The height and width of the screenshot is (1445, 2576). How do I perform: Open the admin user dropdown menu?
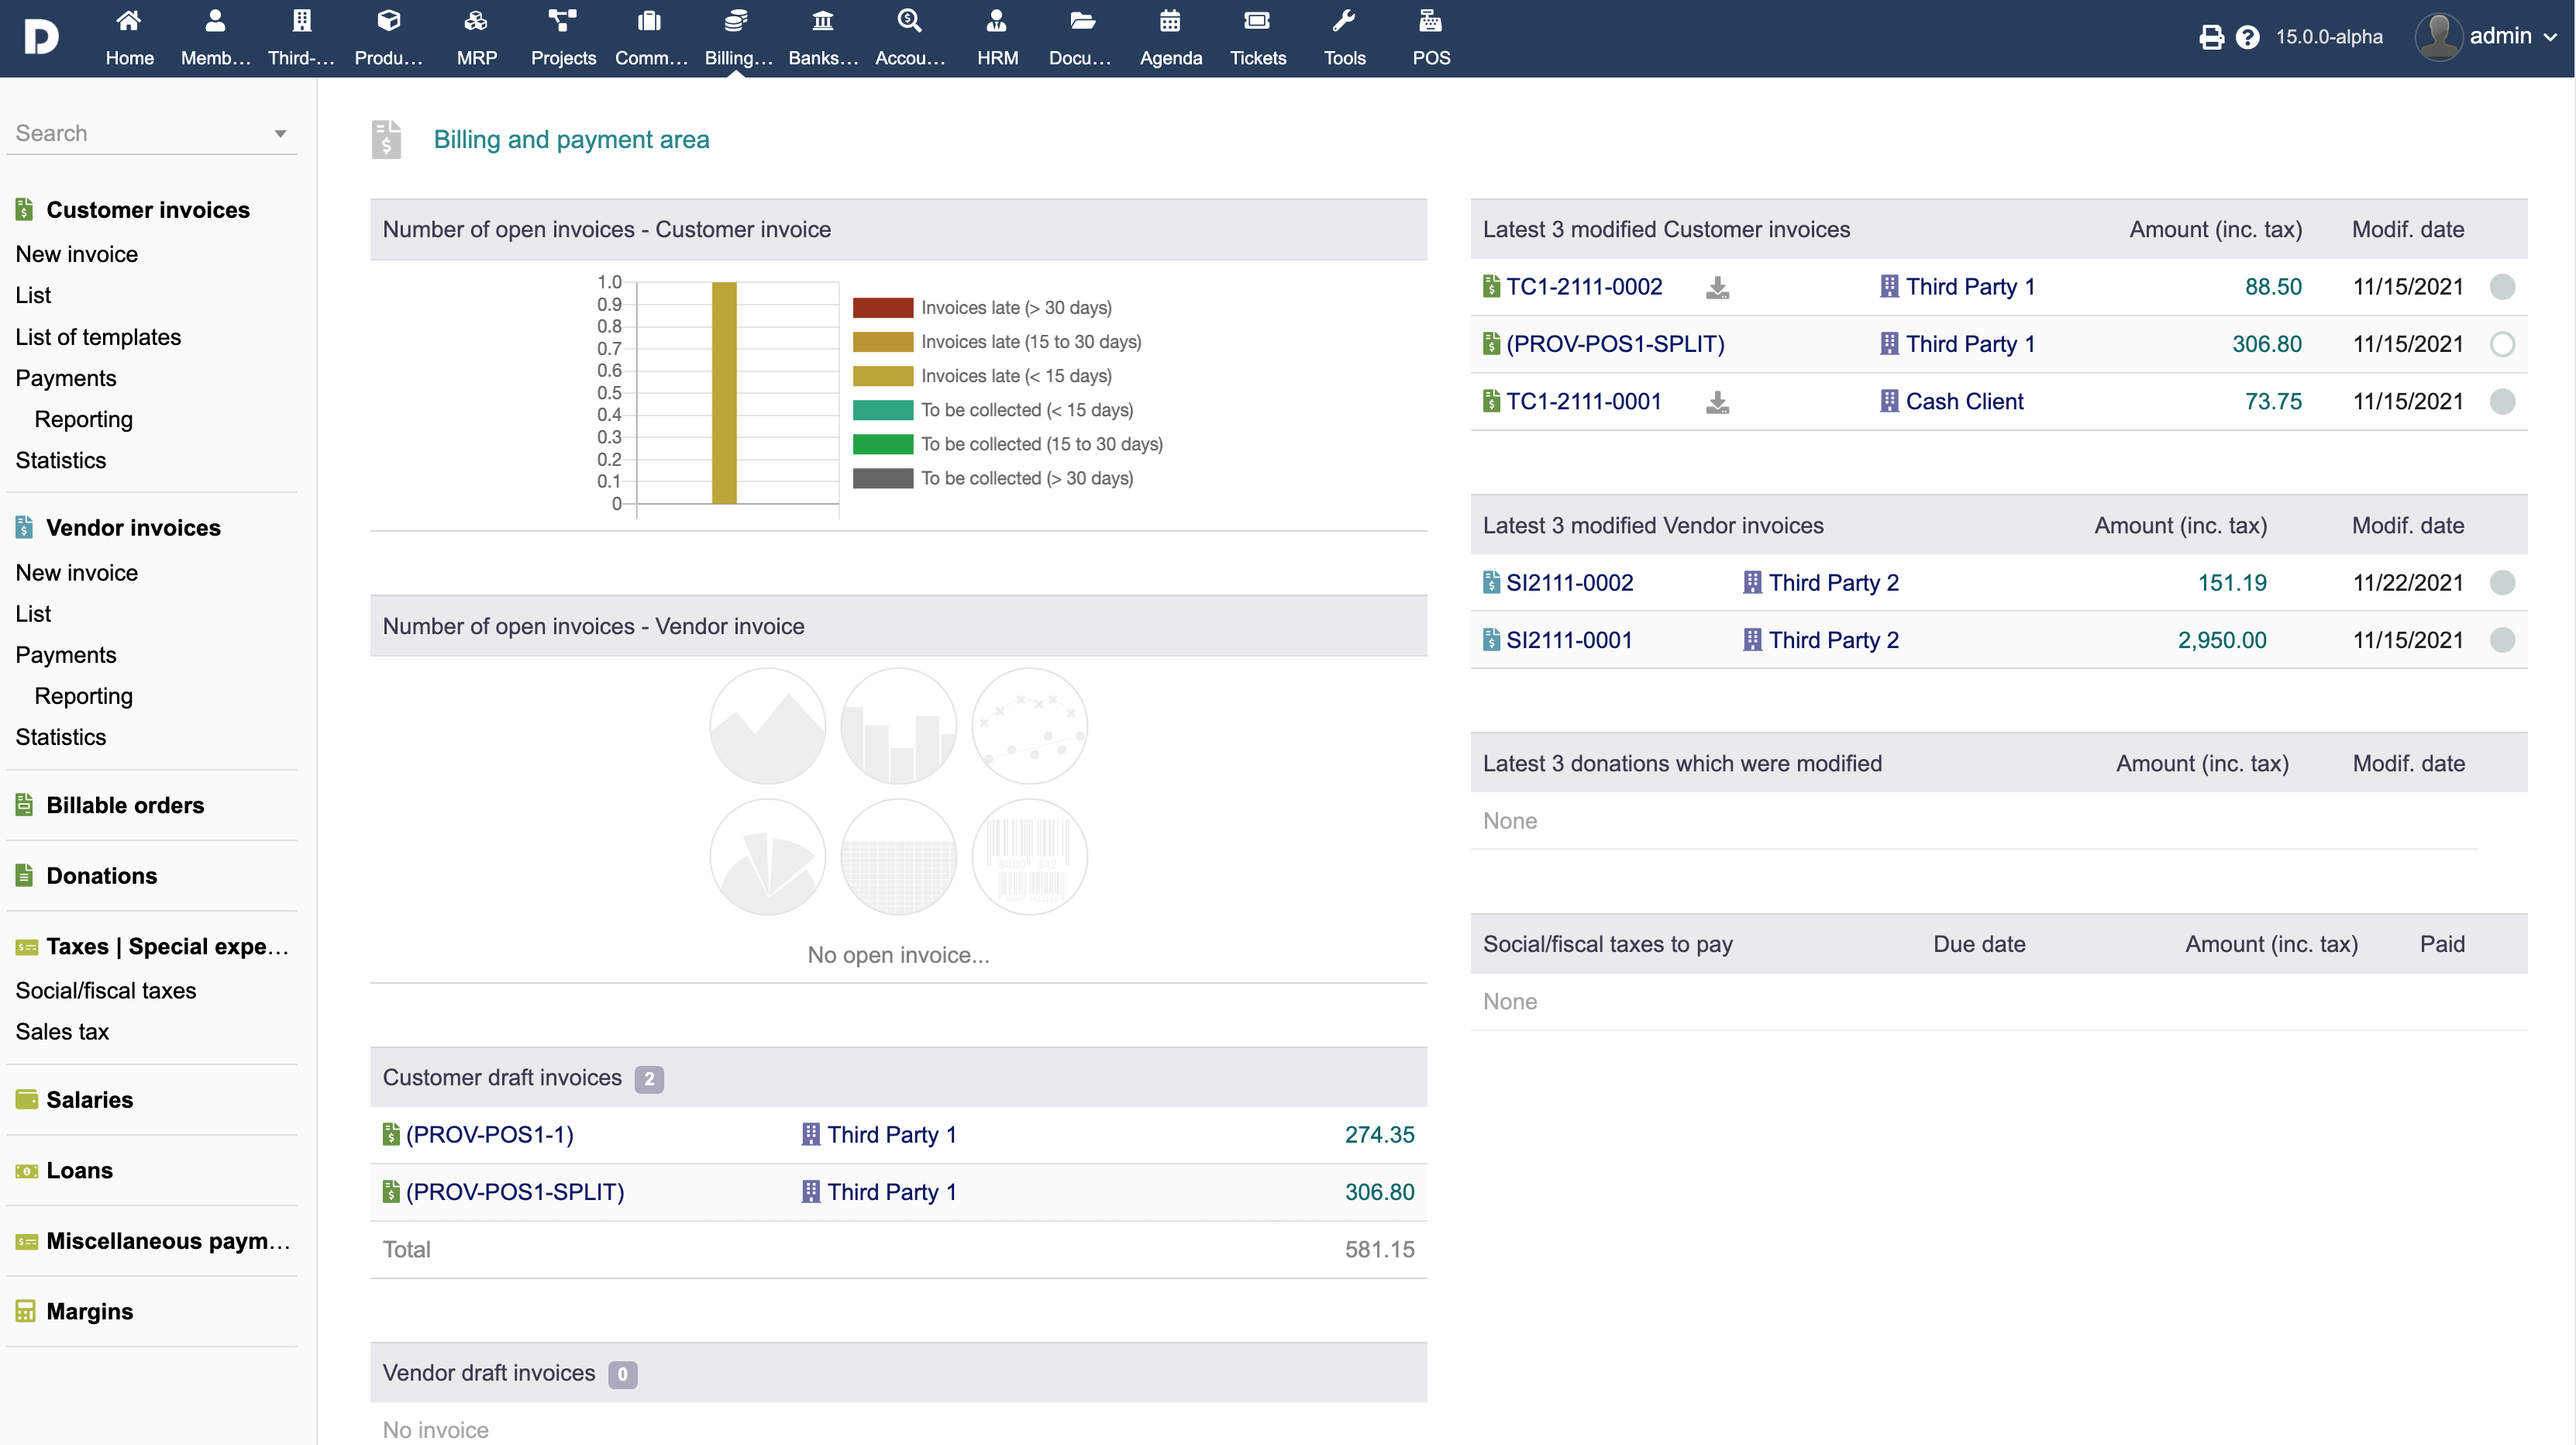[2513, 37]
